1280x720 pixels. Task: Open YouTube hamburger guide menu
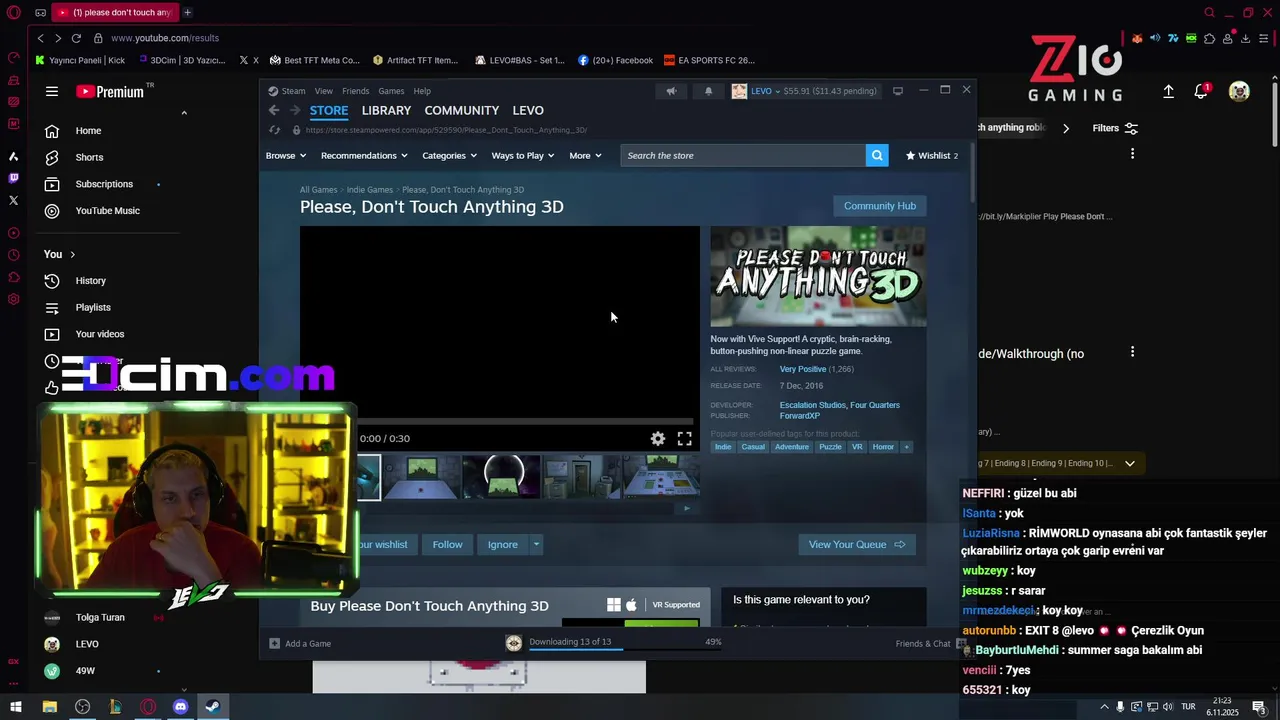(x=52, y=91)
